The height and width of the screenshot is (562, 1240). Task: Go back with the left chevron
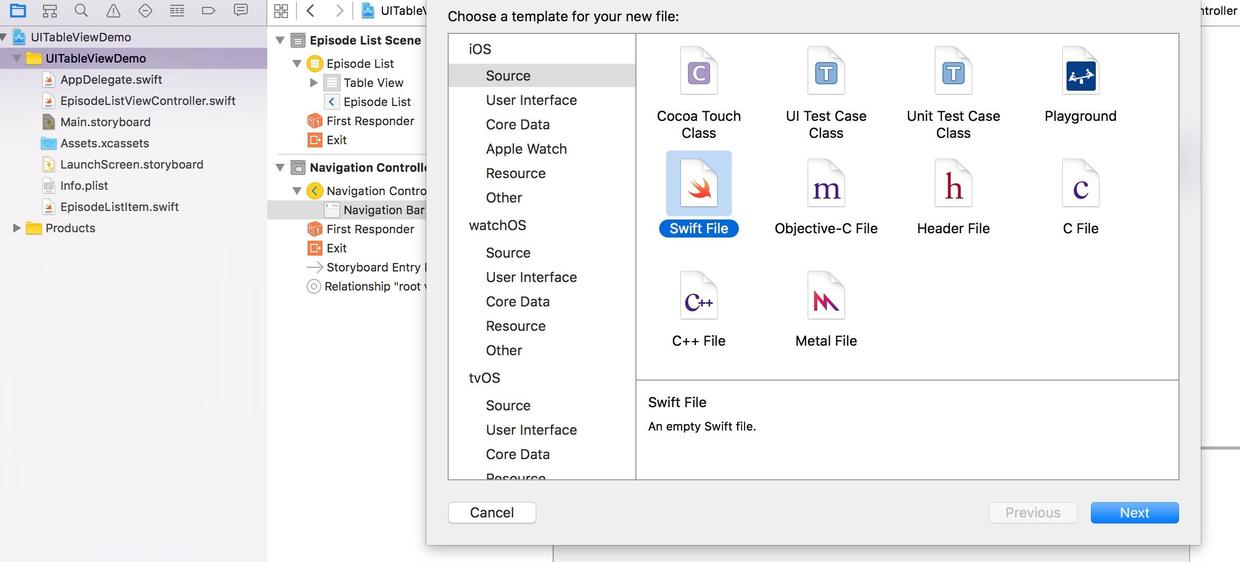pos(311,10)
